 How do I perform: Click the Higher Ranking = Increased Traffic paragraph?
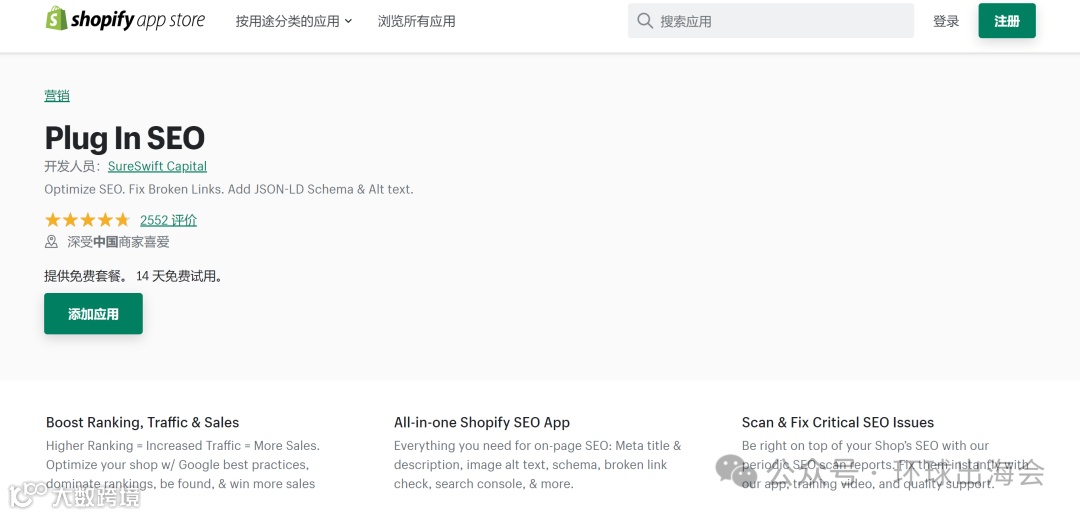(x=183, y=465)
